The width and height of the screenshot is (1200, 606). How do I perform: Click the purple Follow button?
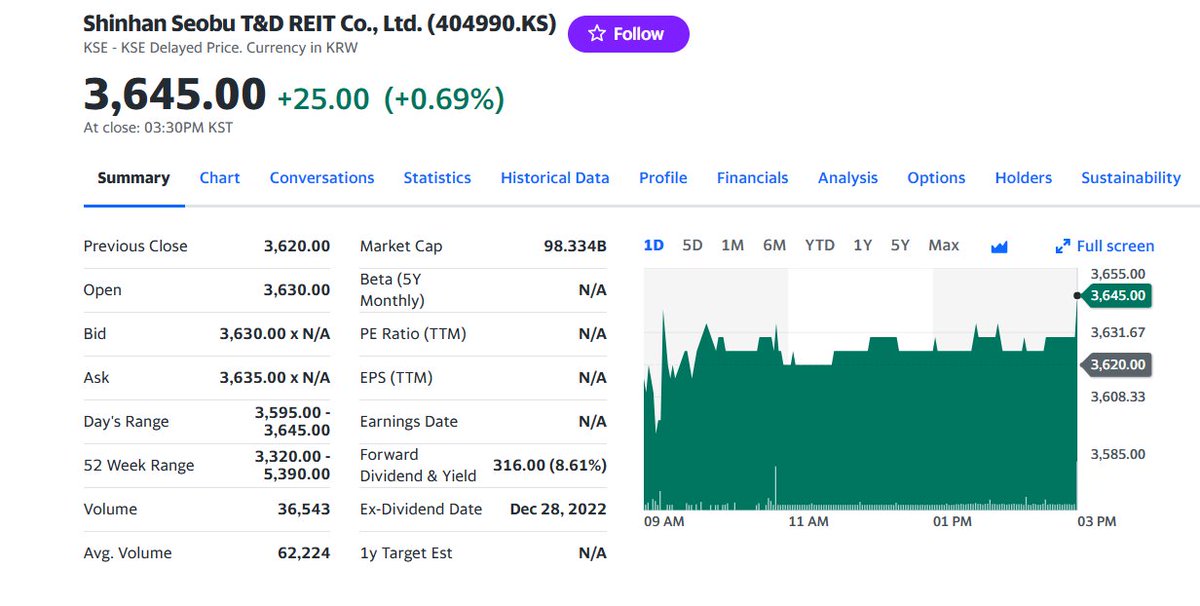[x=628, y=34]
